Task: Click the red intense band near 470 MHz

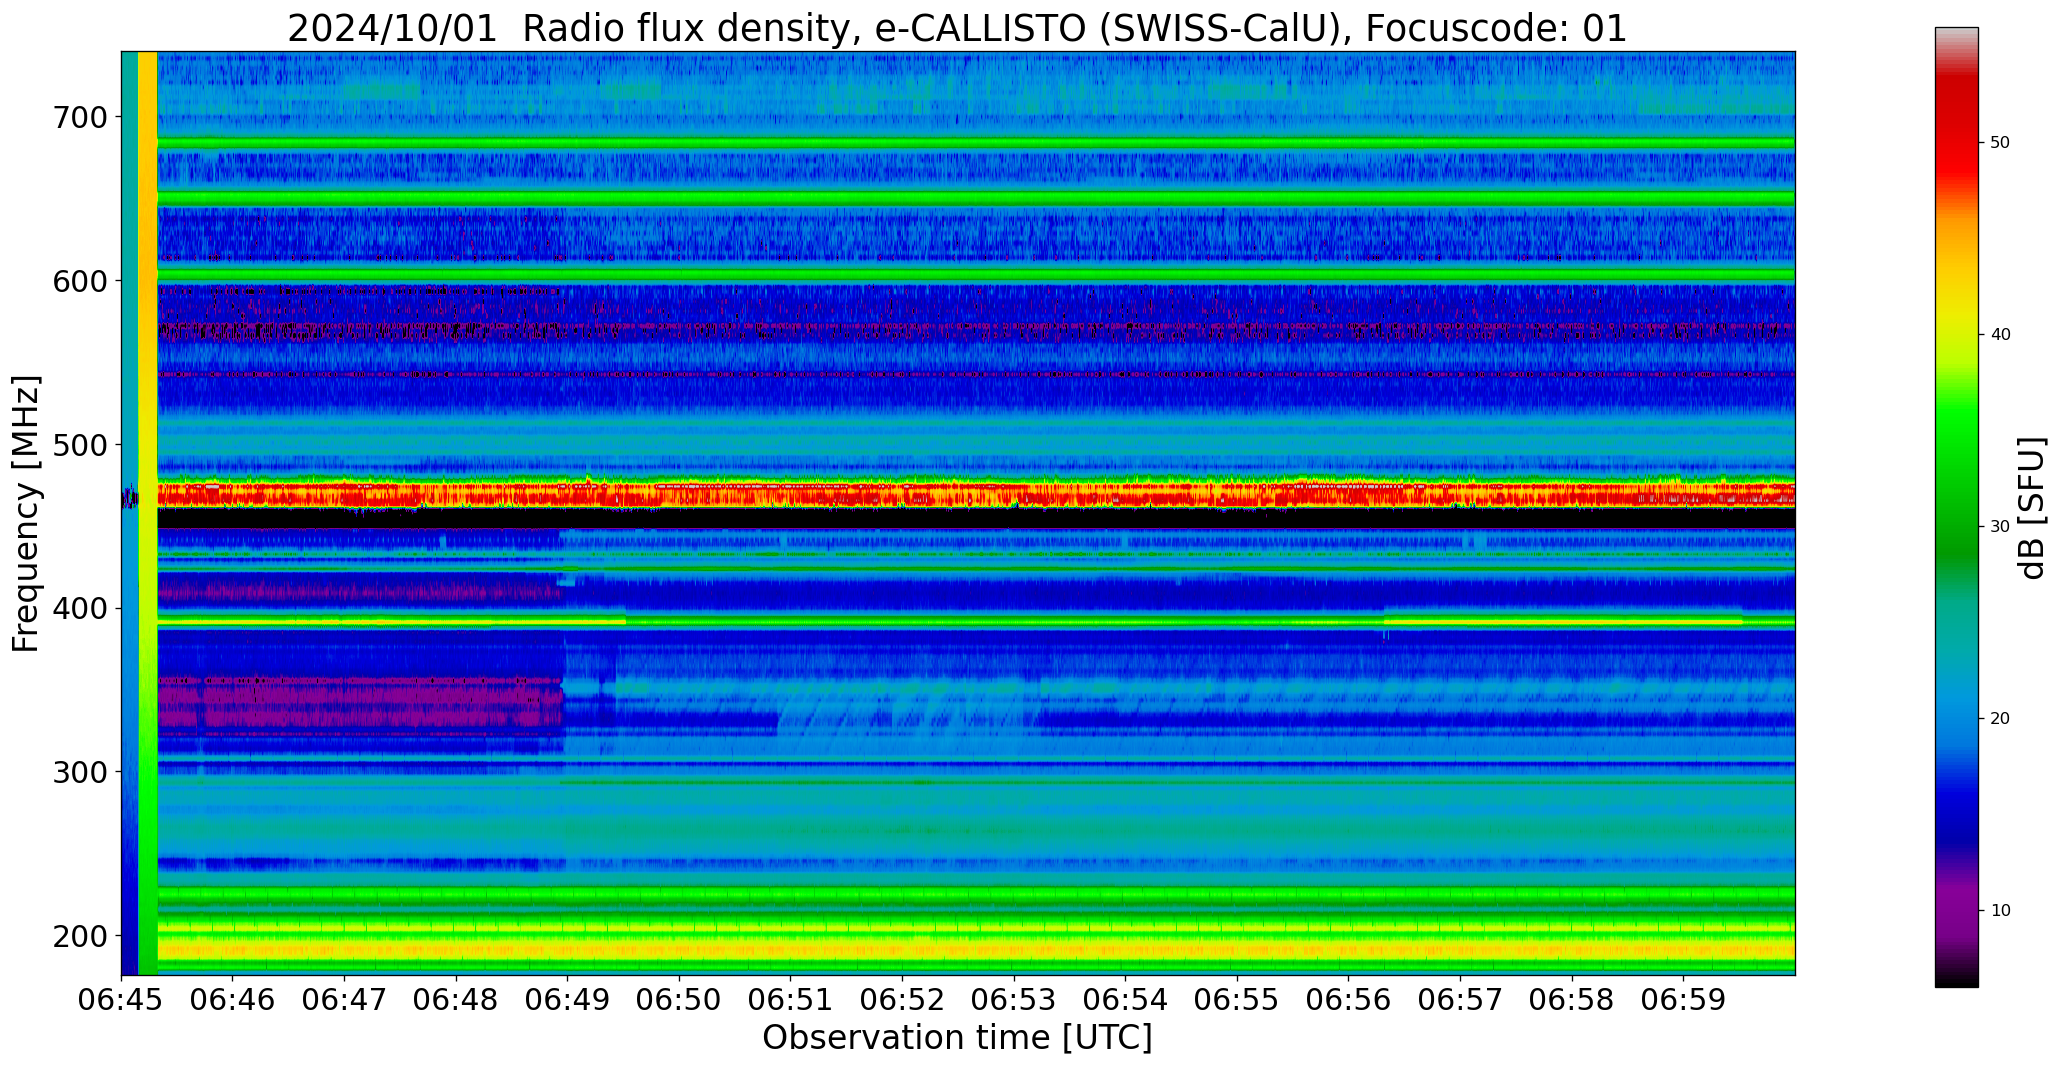Action: point(975,494)
